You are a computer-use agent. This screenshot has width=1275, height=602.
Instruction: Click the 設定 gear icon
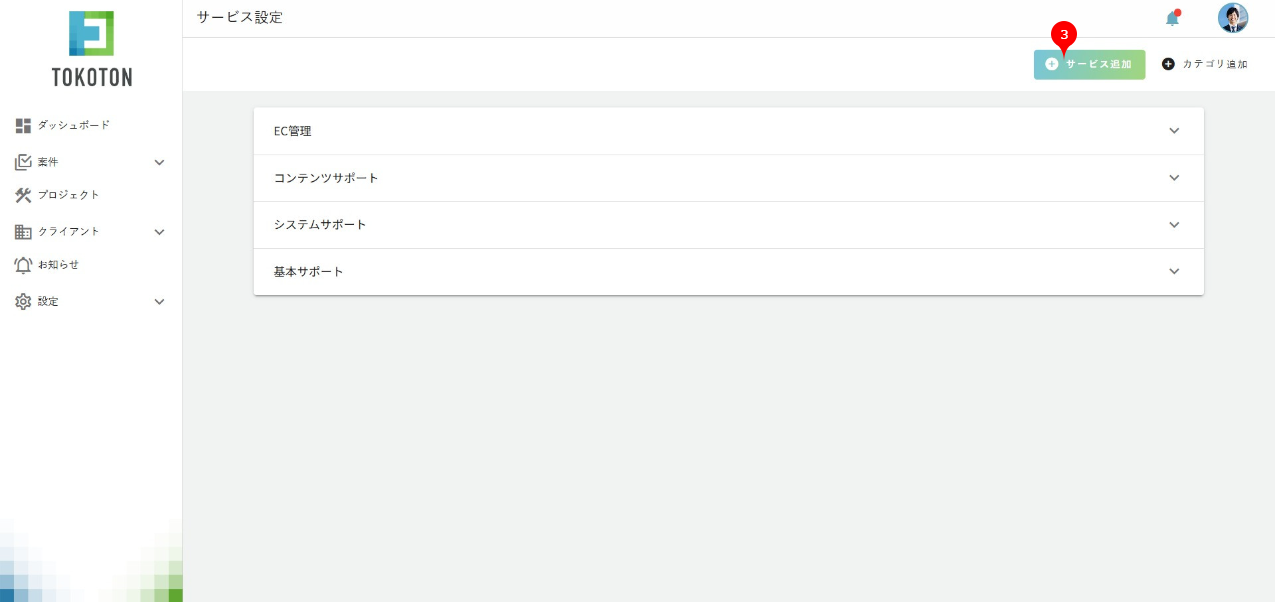click(24, 301)
